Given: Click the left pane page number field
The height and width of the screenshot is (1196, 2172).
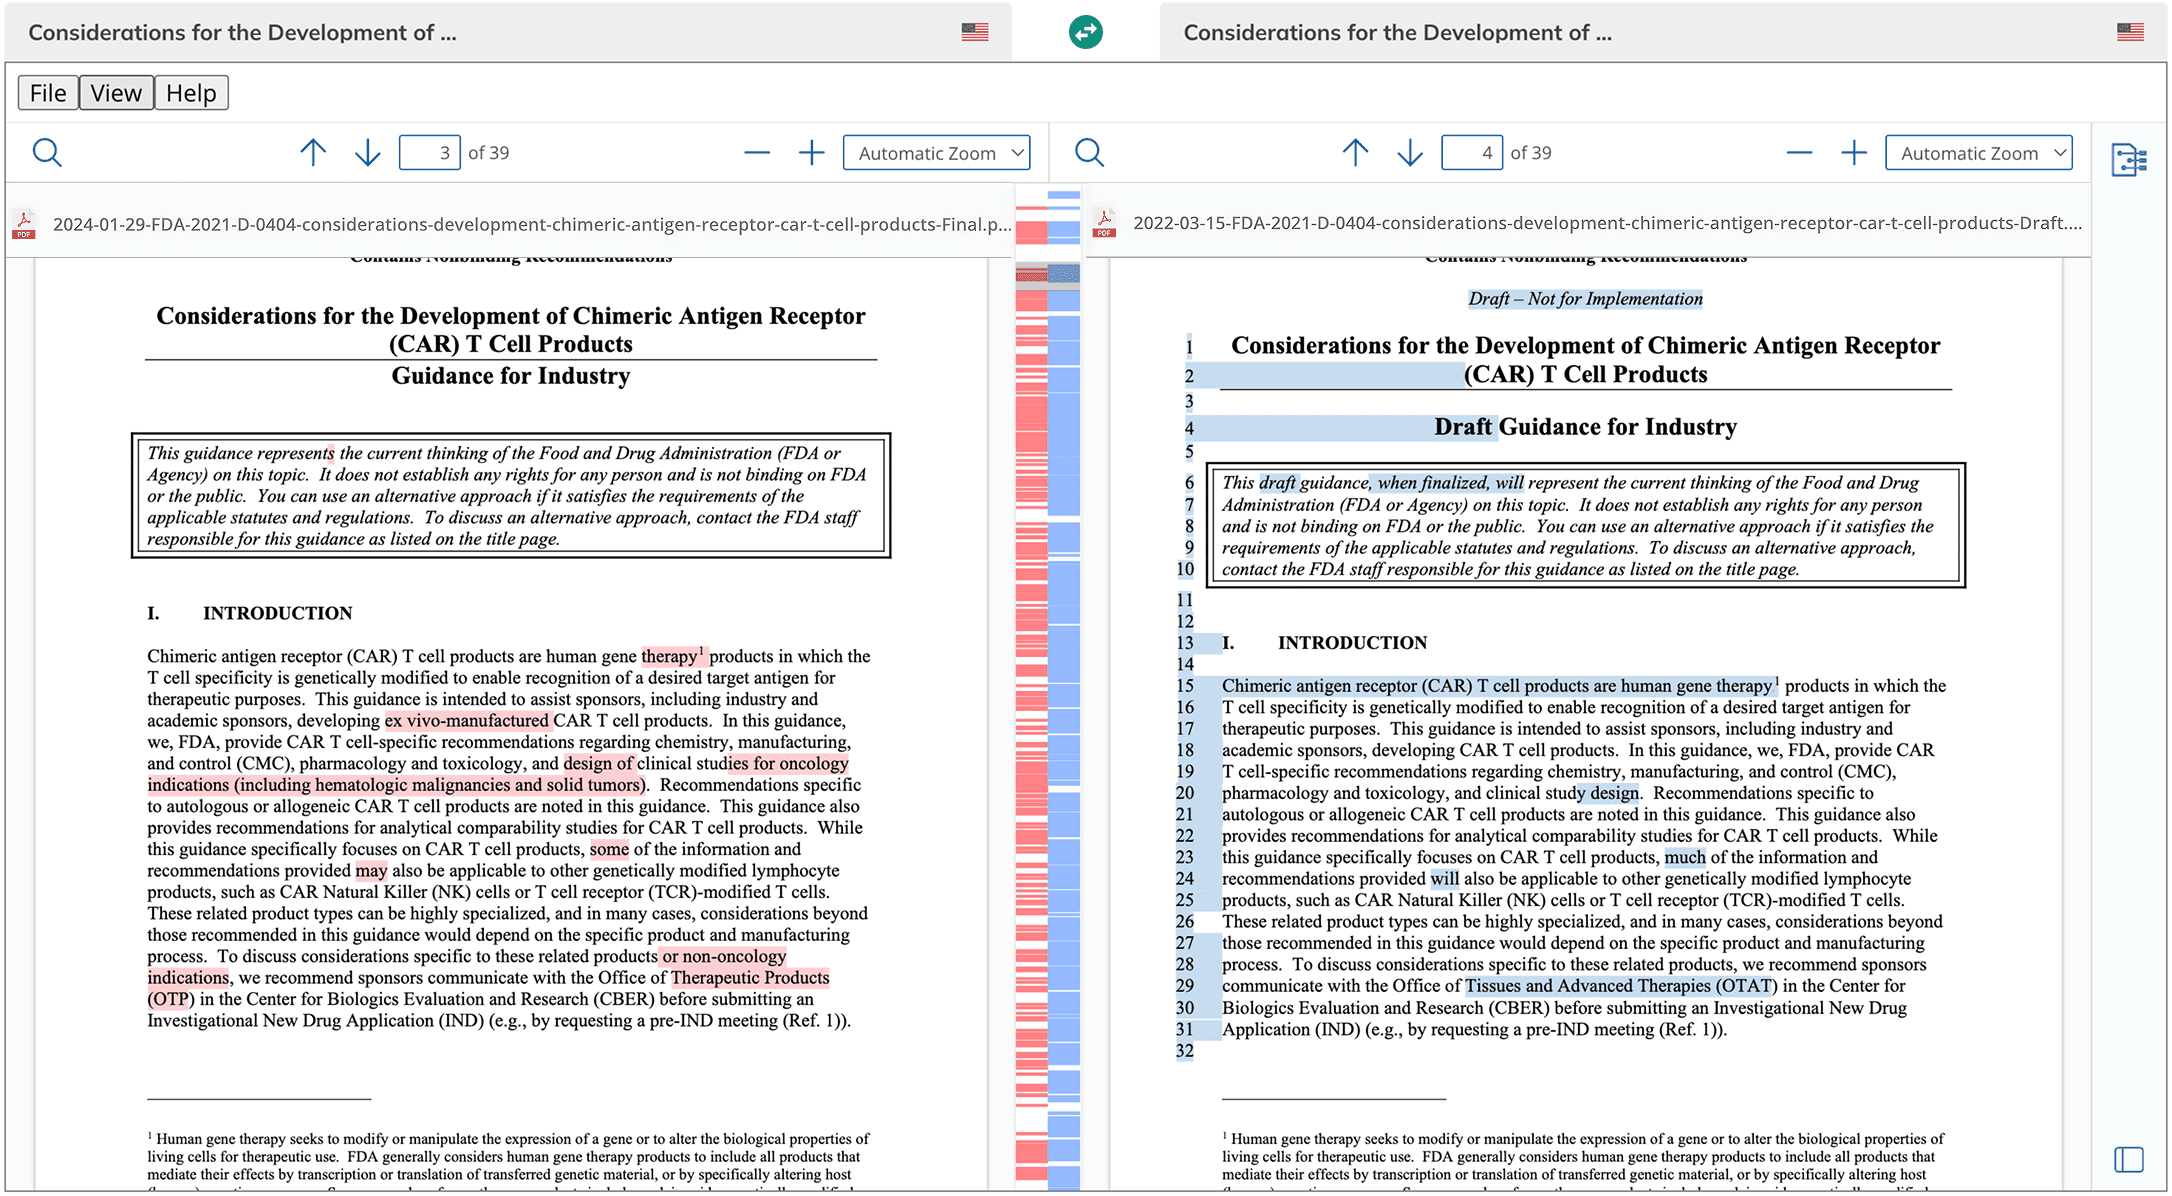Looking at the screenshot, I should [430, 153].
